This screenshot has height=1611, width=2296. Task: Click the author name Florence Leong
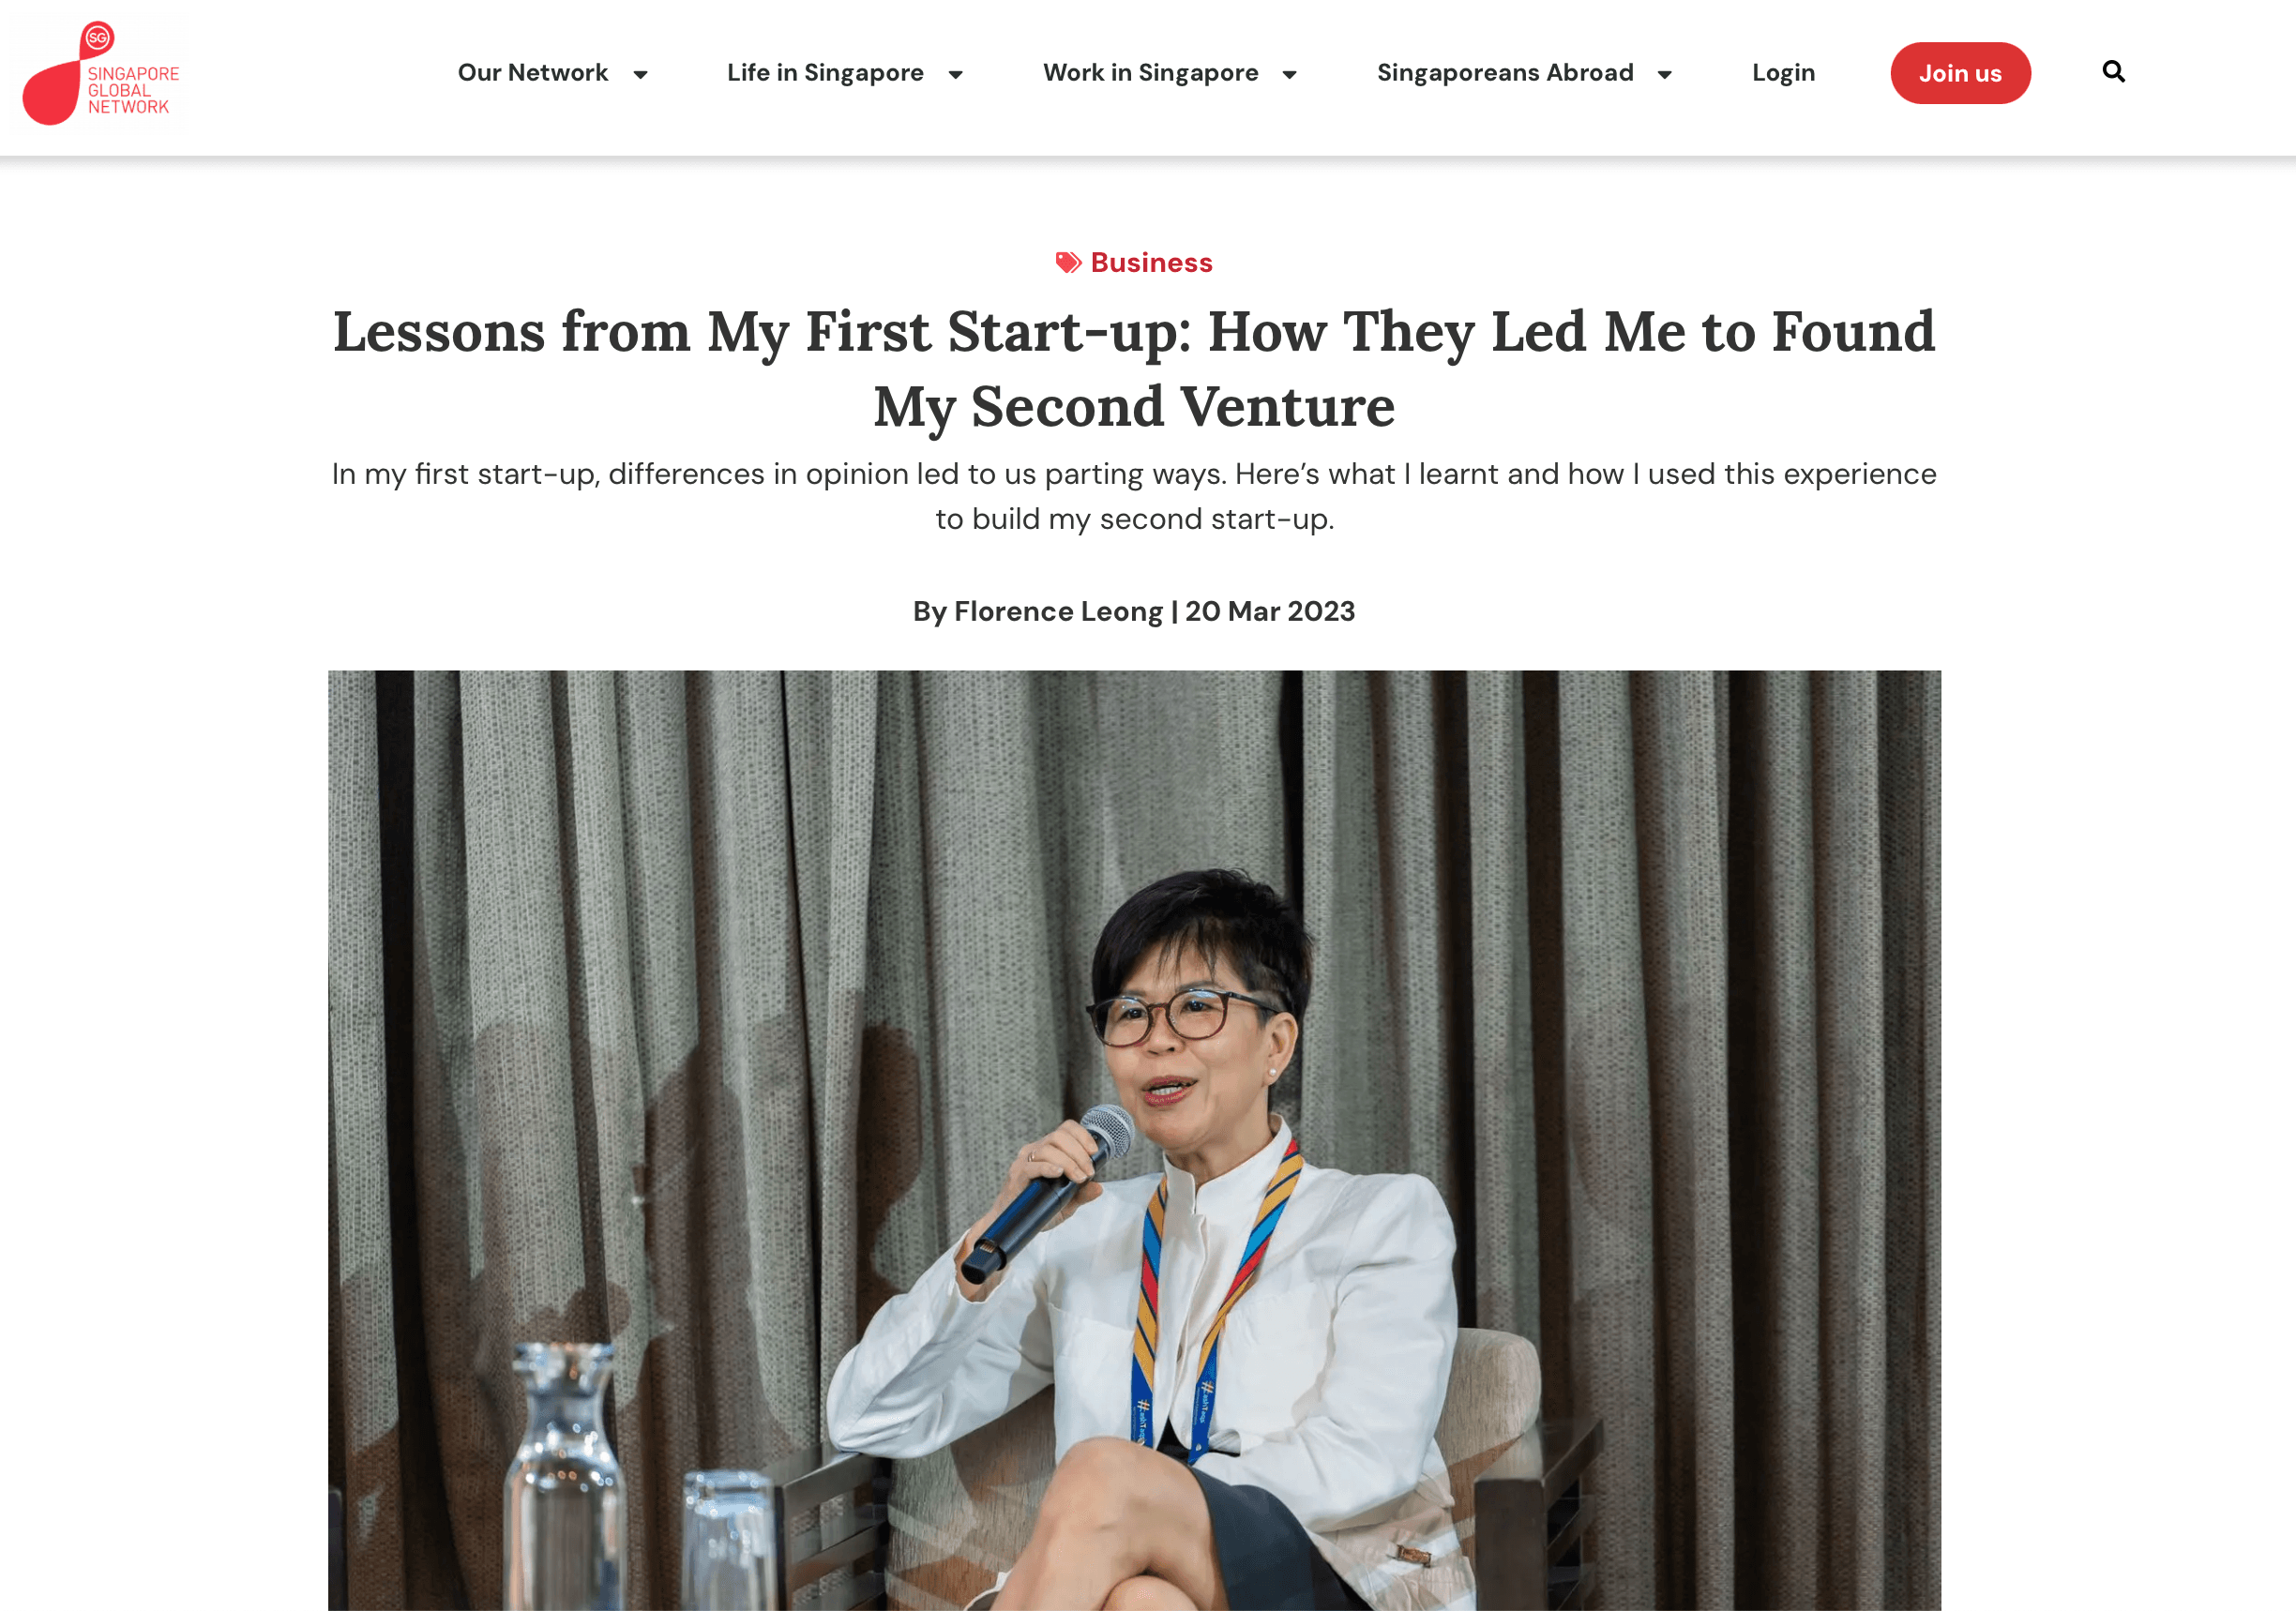click(x=1058, y=611)
